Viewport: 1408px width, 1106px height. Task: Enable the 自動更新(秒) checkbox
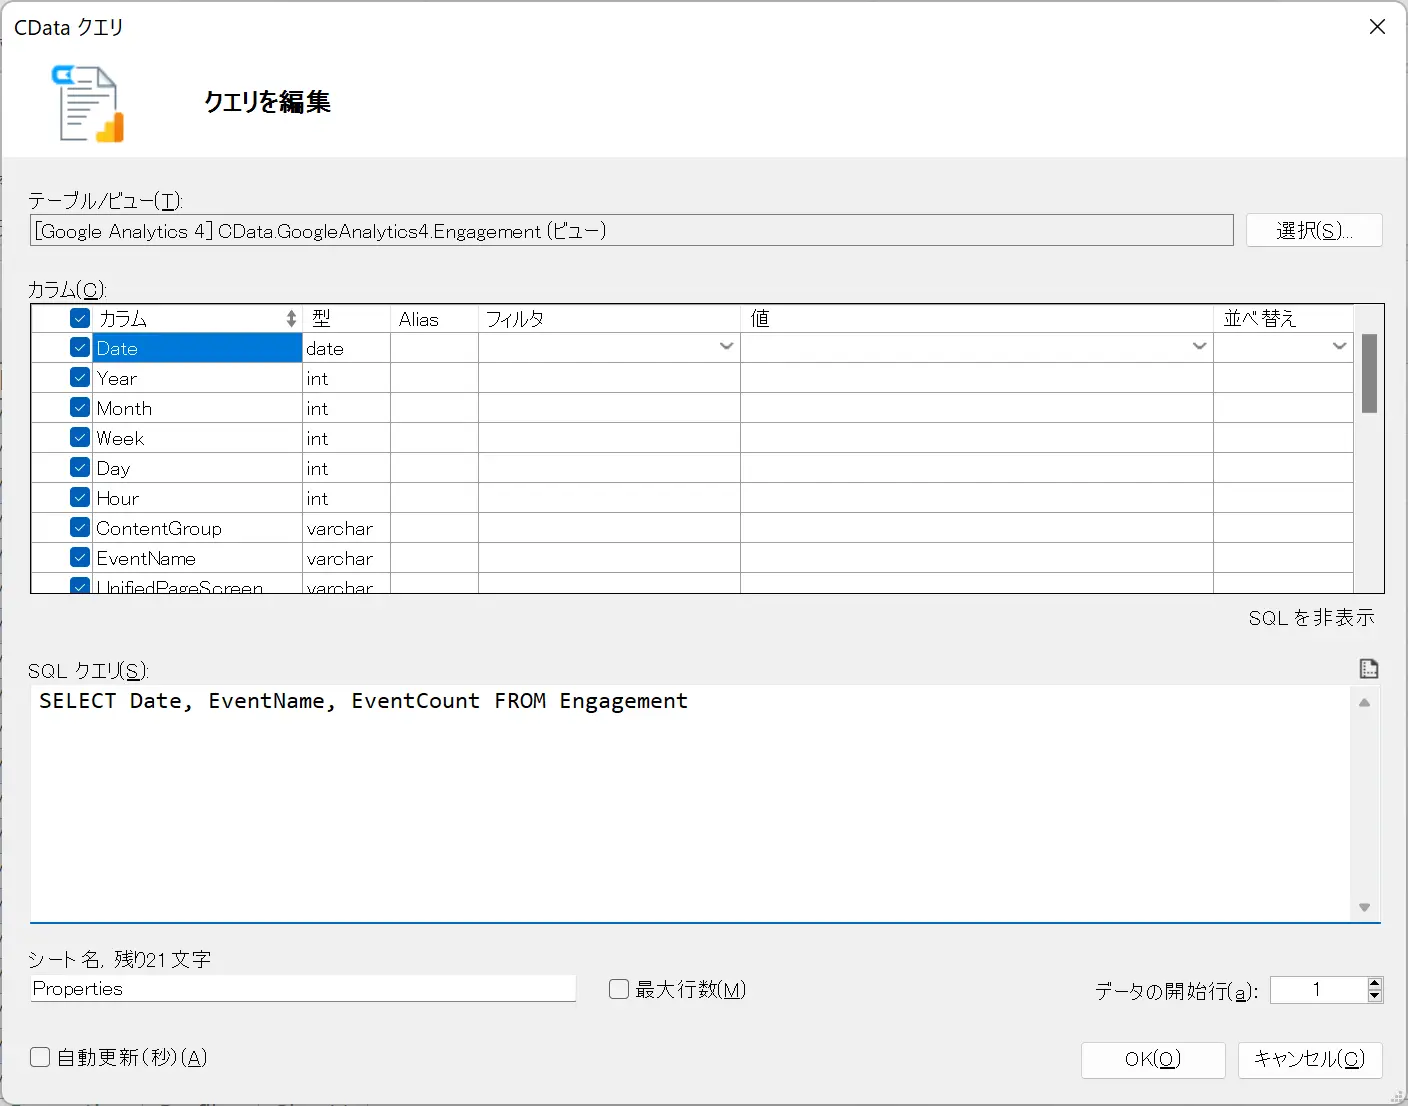(40, 1057)
